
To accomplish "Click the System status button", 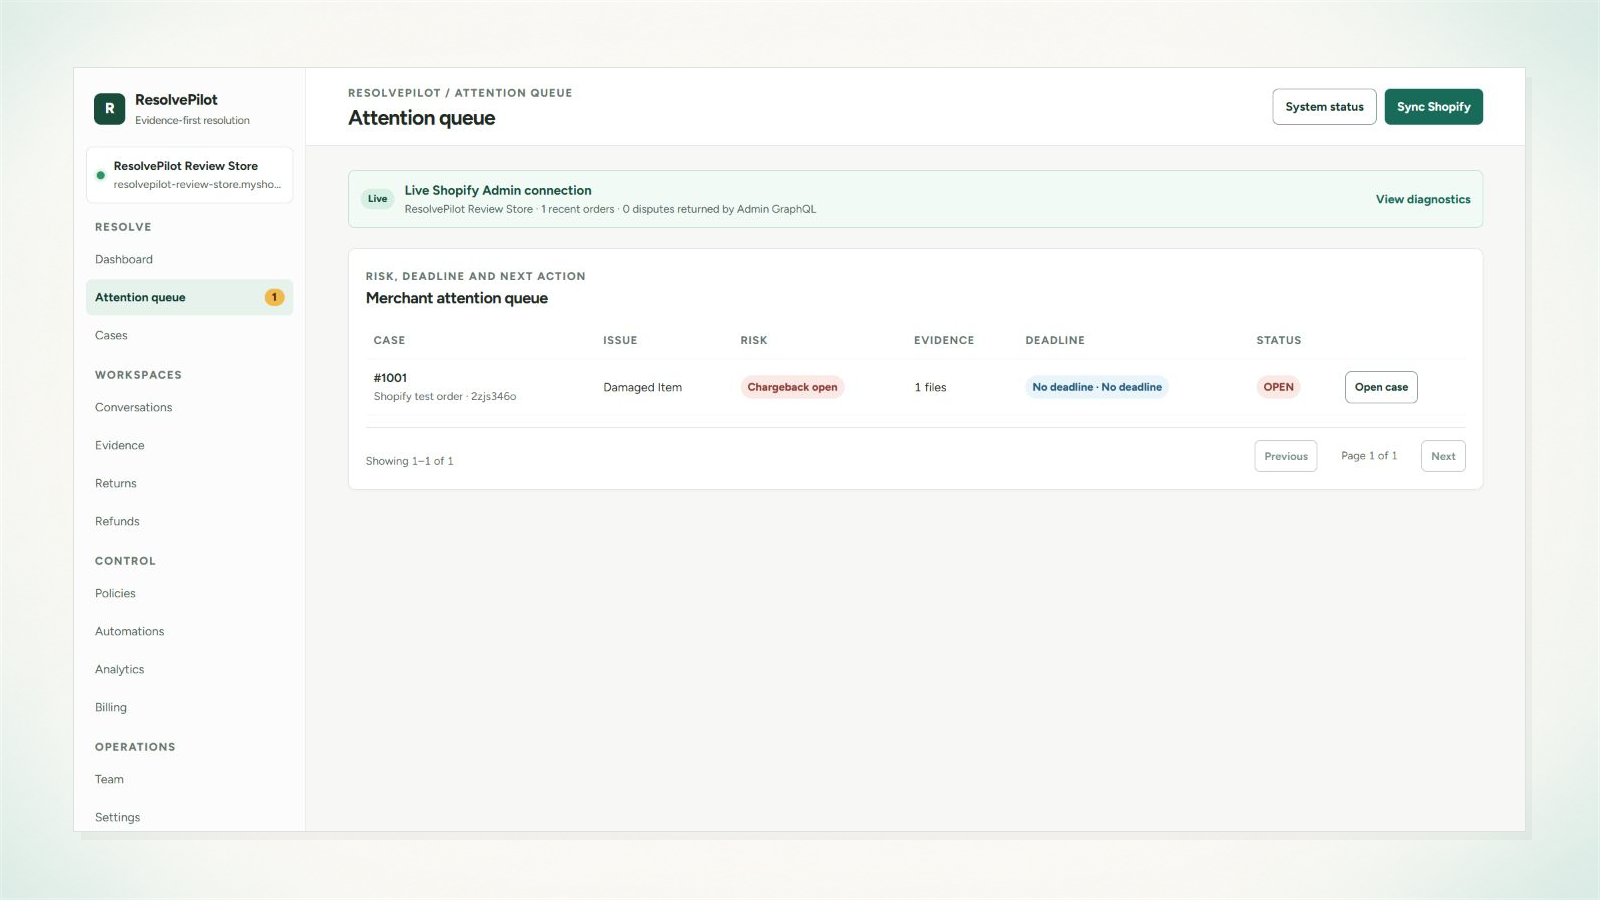I will pos(1324,107).
